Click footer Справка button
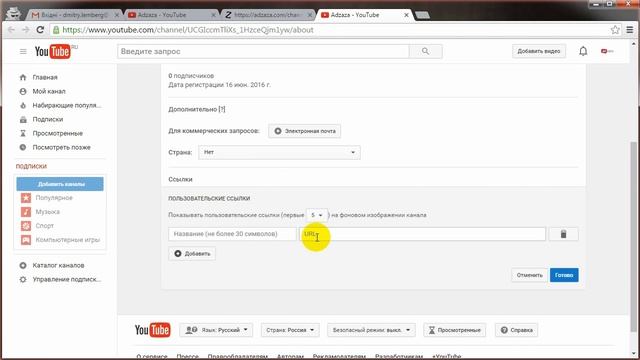This screenshot has height=360, width=640. point(516,330)
